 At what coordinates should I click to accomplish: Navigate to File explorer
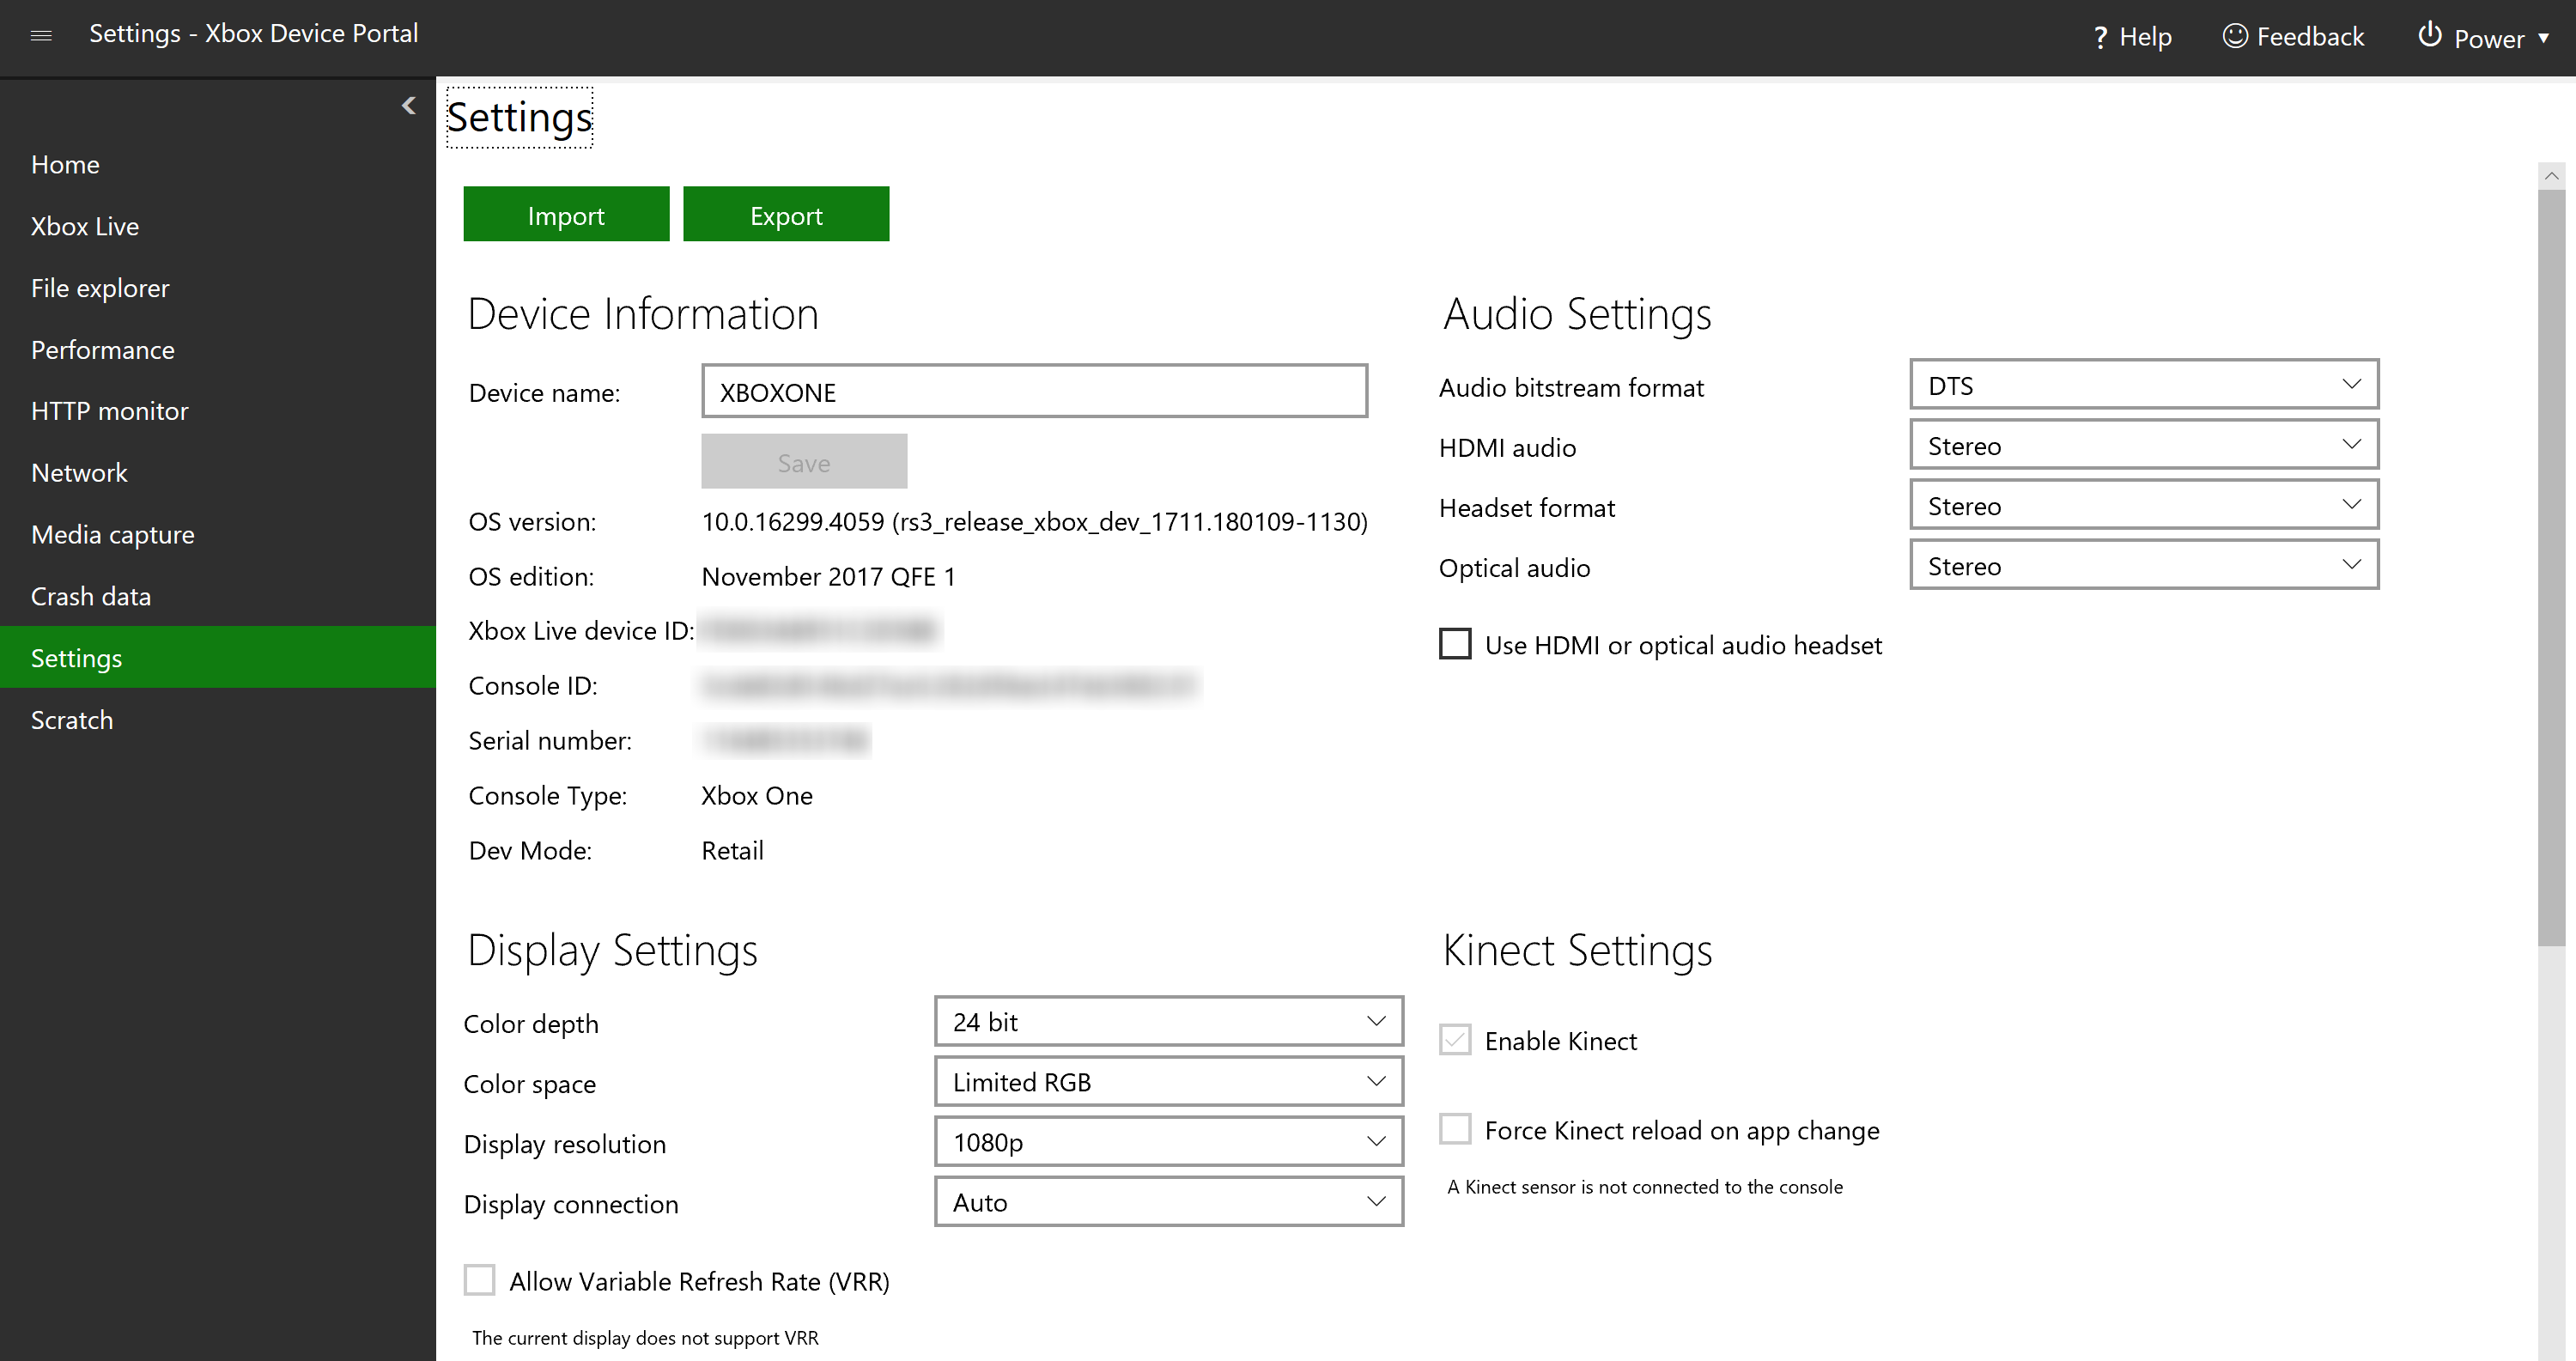[100, 288]
